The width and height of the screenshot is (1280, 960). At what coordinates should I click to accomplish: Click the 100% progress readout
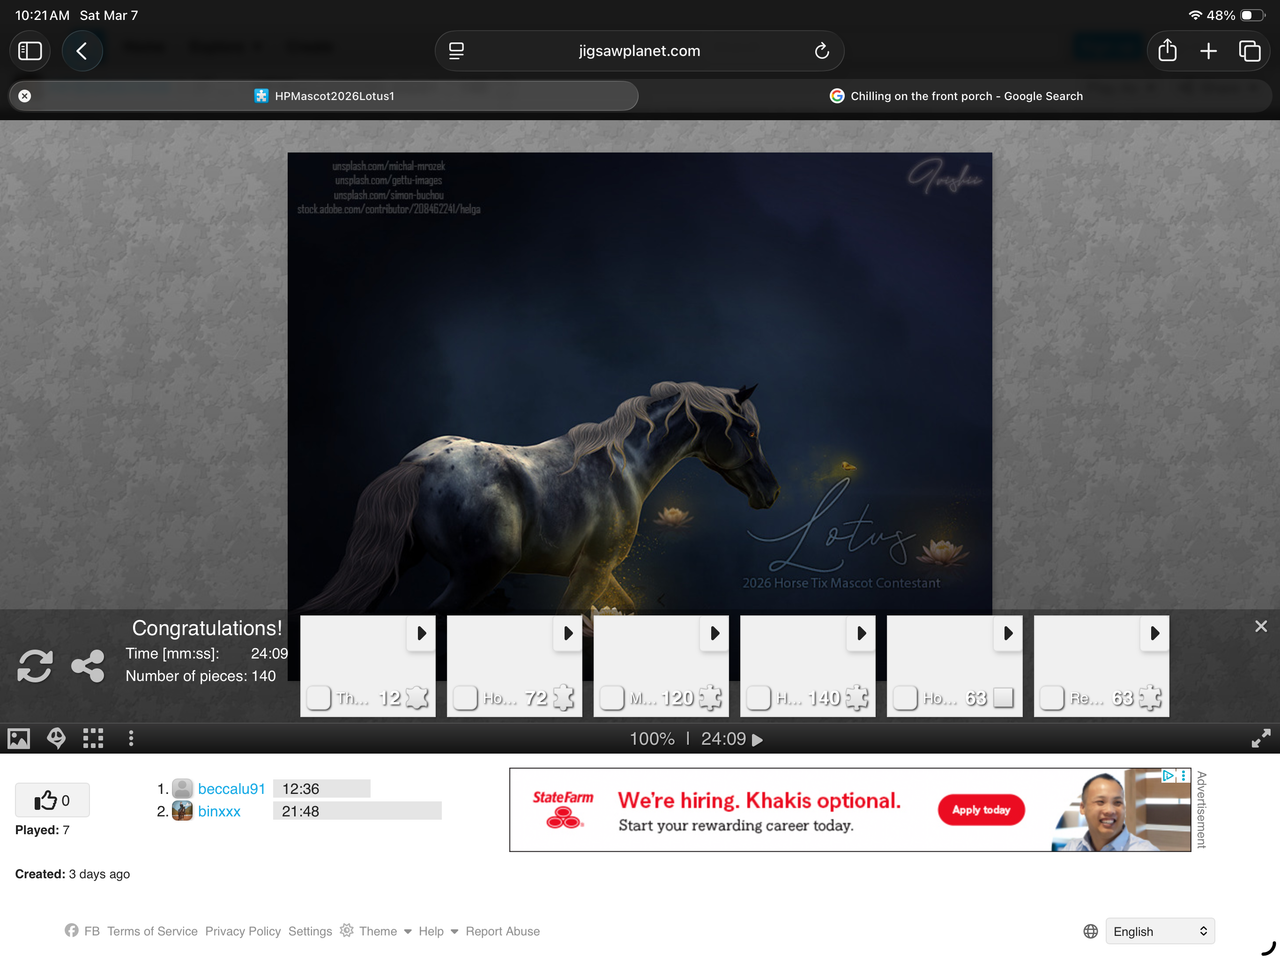(652, 739)
